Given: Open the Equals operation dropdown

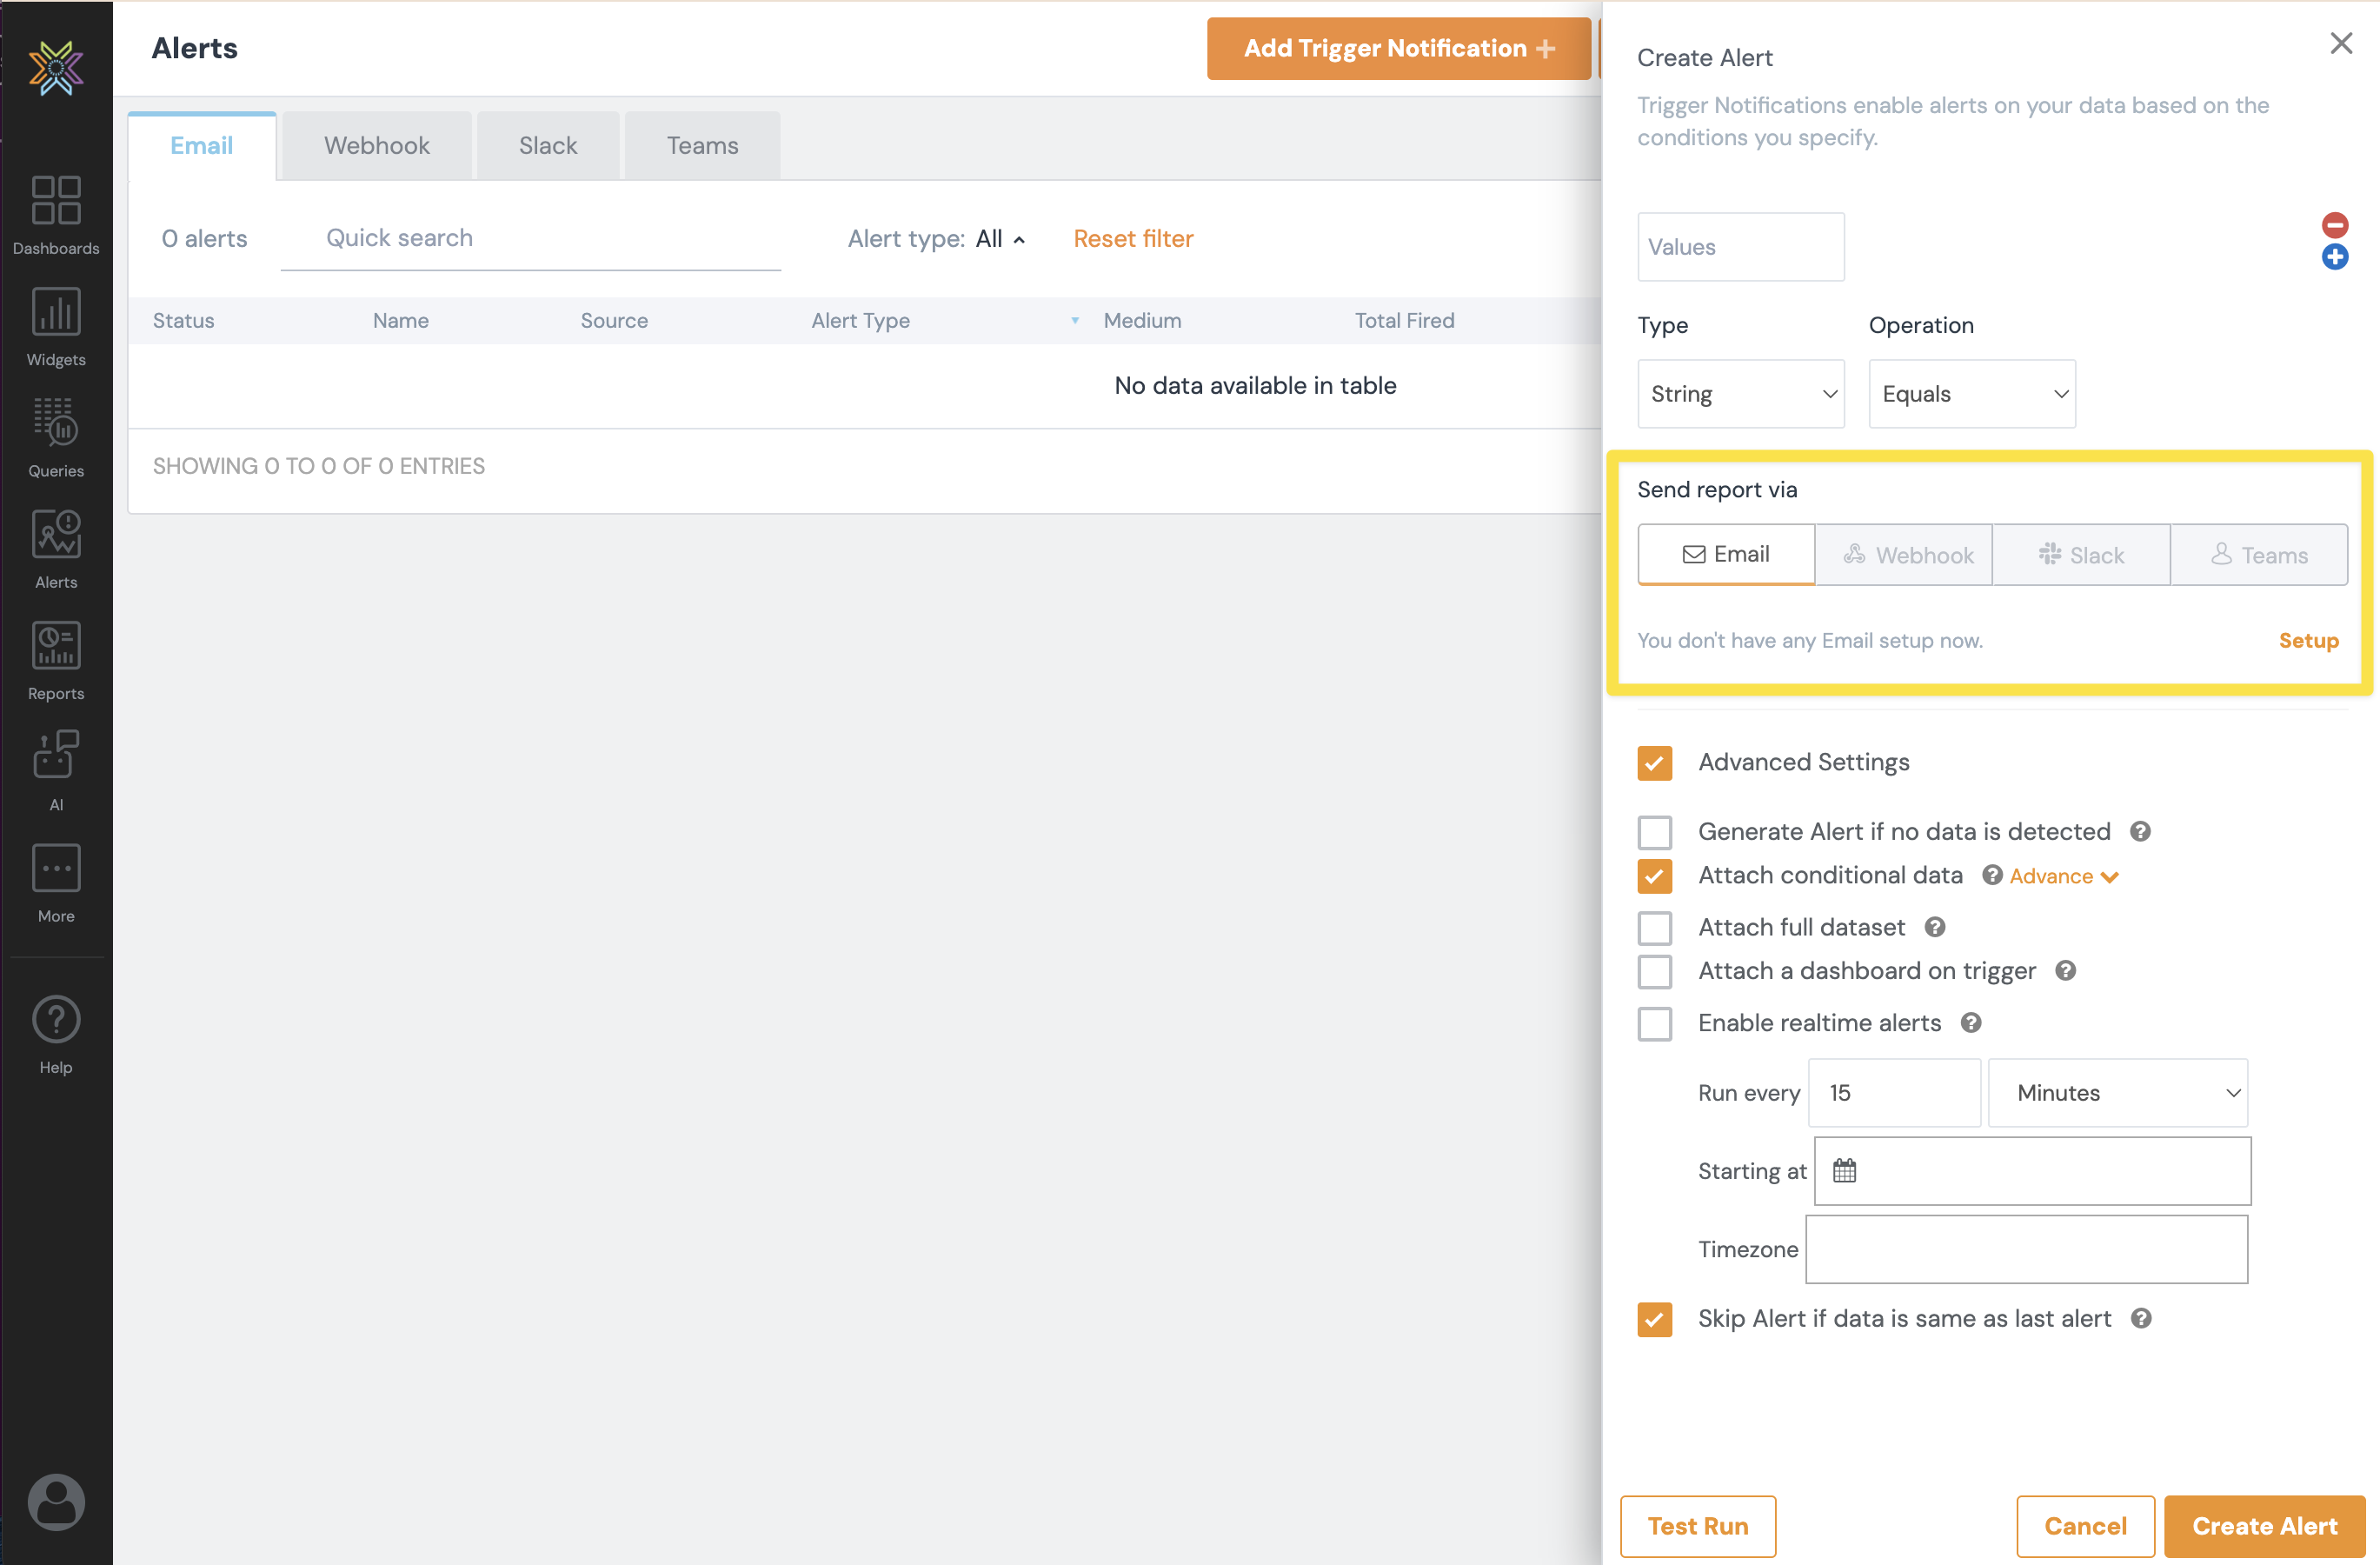Looking at the screenshot, I should tap(1971, 394).
